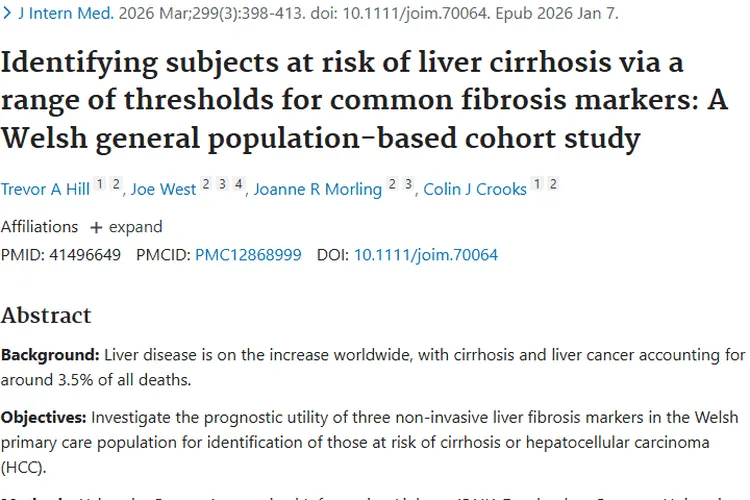Click affiliation 4 superscript beside Joe West
This screenshot has width=750, height=500.
(x=239, y=184)
